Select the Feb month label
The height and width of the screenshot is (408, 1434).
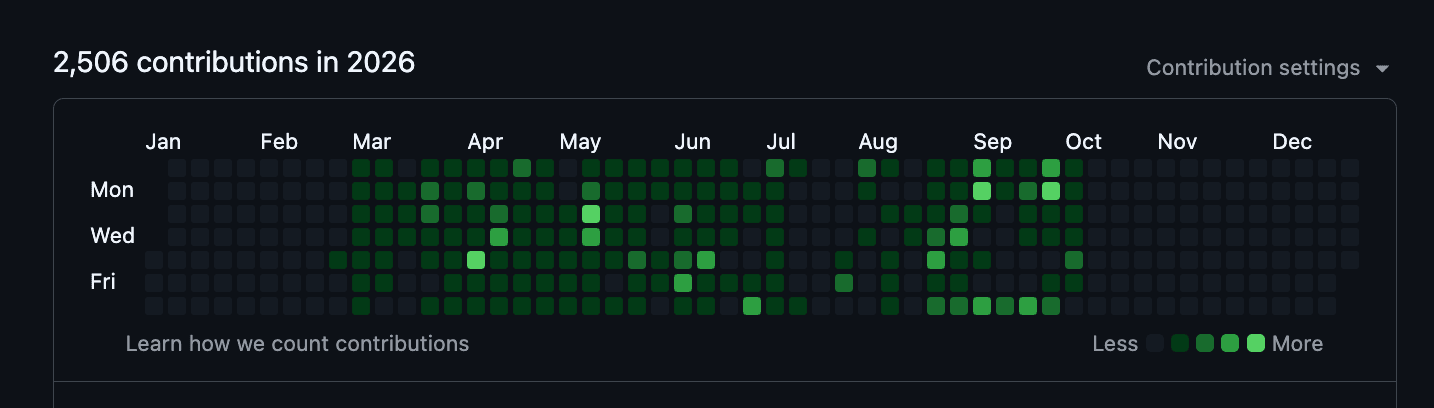pos(279,142)
